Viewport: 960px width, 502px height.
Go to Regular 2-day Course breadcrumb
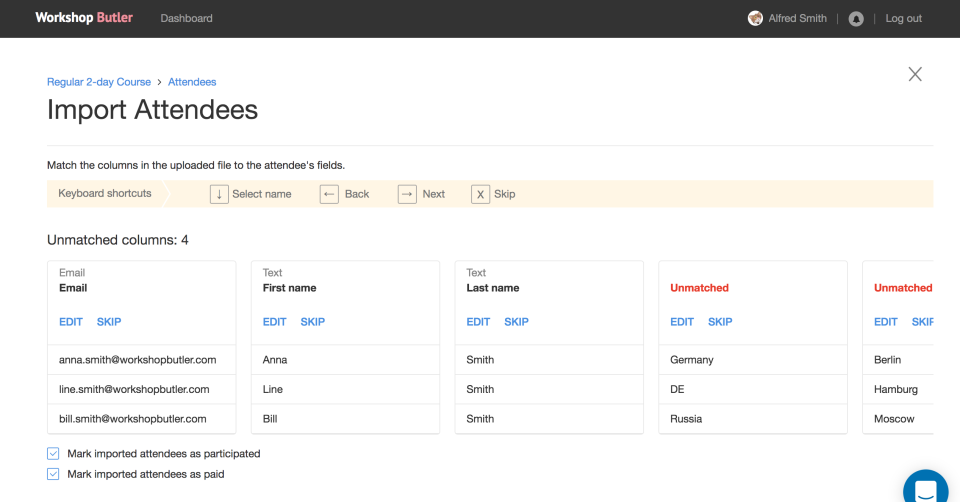(99, 82)
